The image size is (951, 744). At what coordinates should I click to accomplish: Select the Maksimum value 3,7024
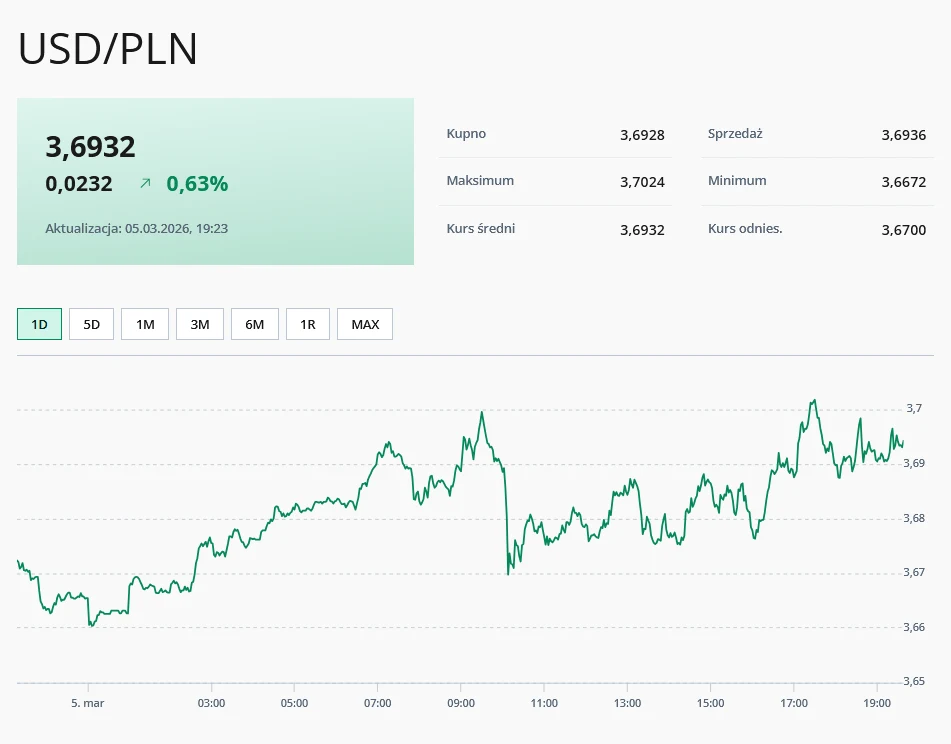(642, 181)
